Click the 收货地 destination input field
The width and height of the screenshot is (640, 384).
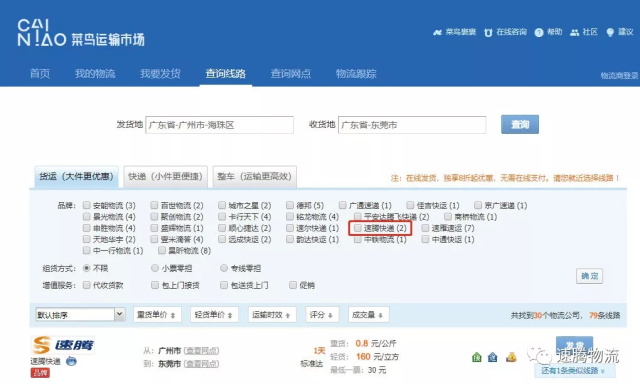[412, 125]
